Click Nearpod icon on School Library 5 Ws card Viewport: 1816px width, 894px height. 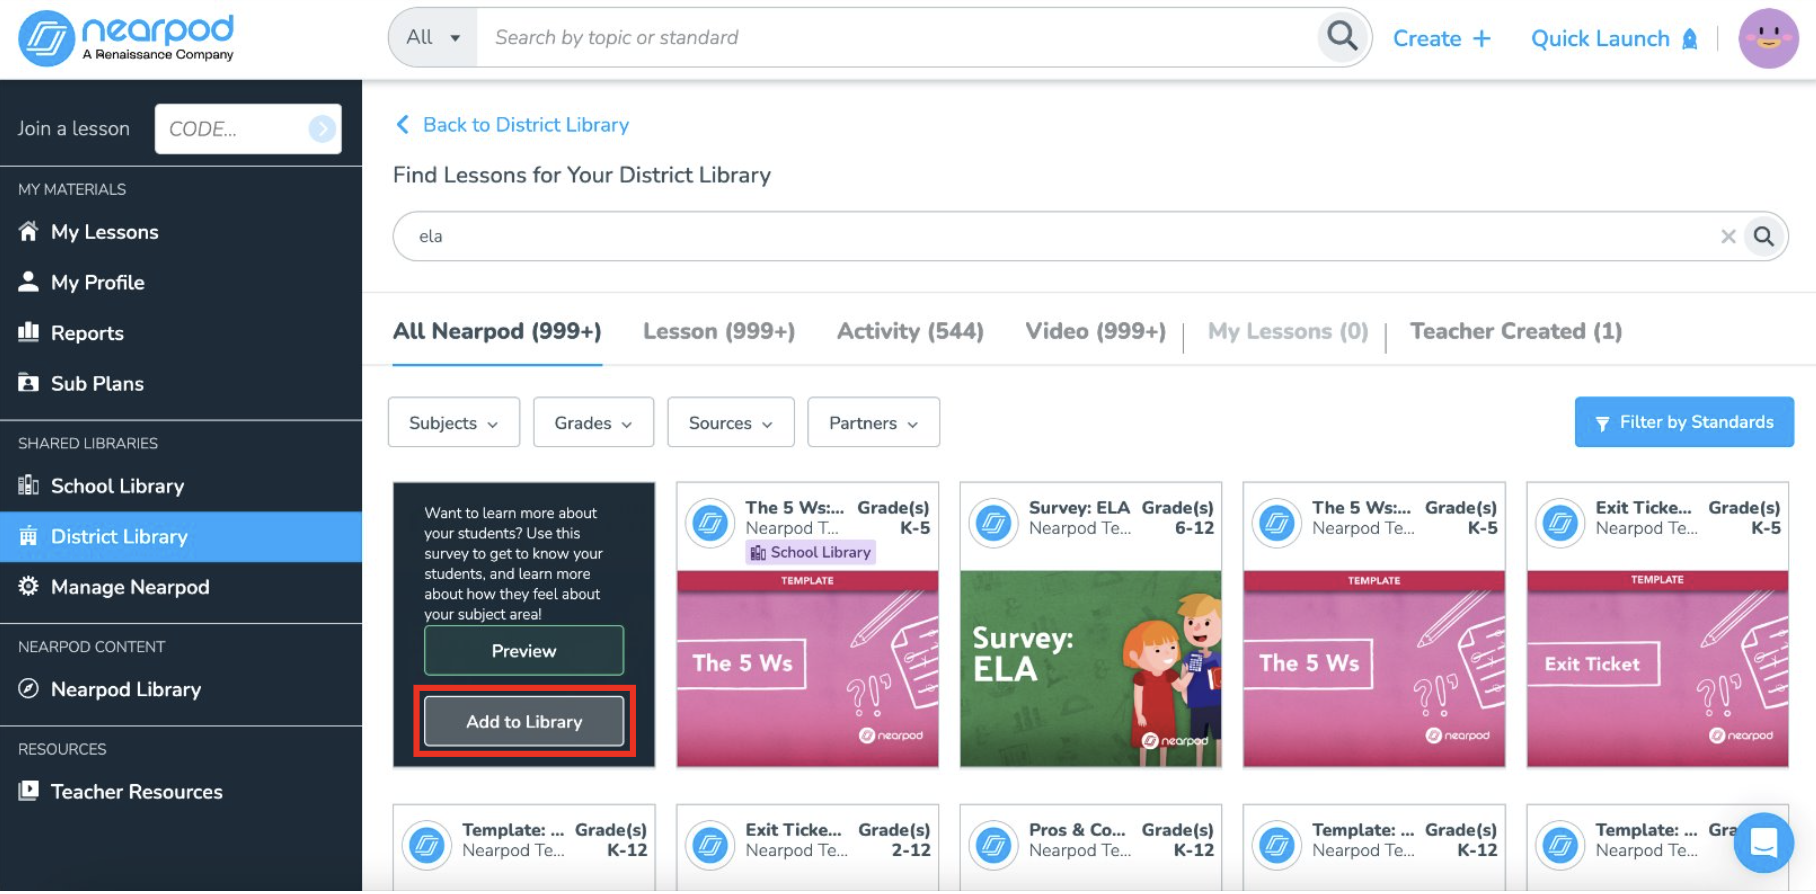(711, 522)
